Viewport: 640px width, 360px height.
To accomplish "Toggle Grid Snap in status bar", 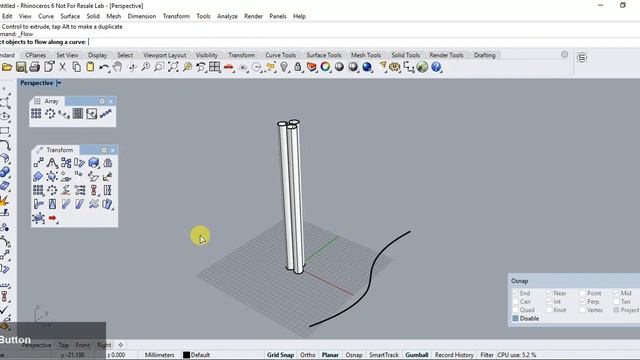I will (280, 355).
